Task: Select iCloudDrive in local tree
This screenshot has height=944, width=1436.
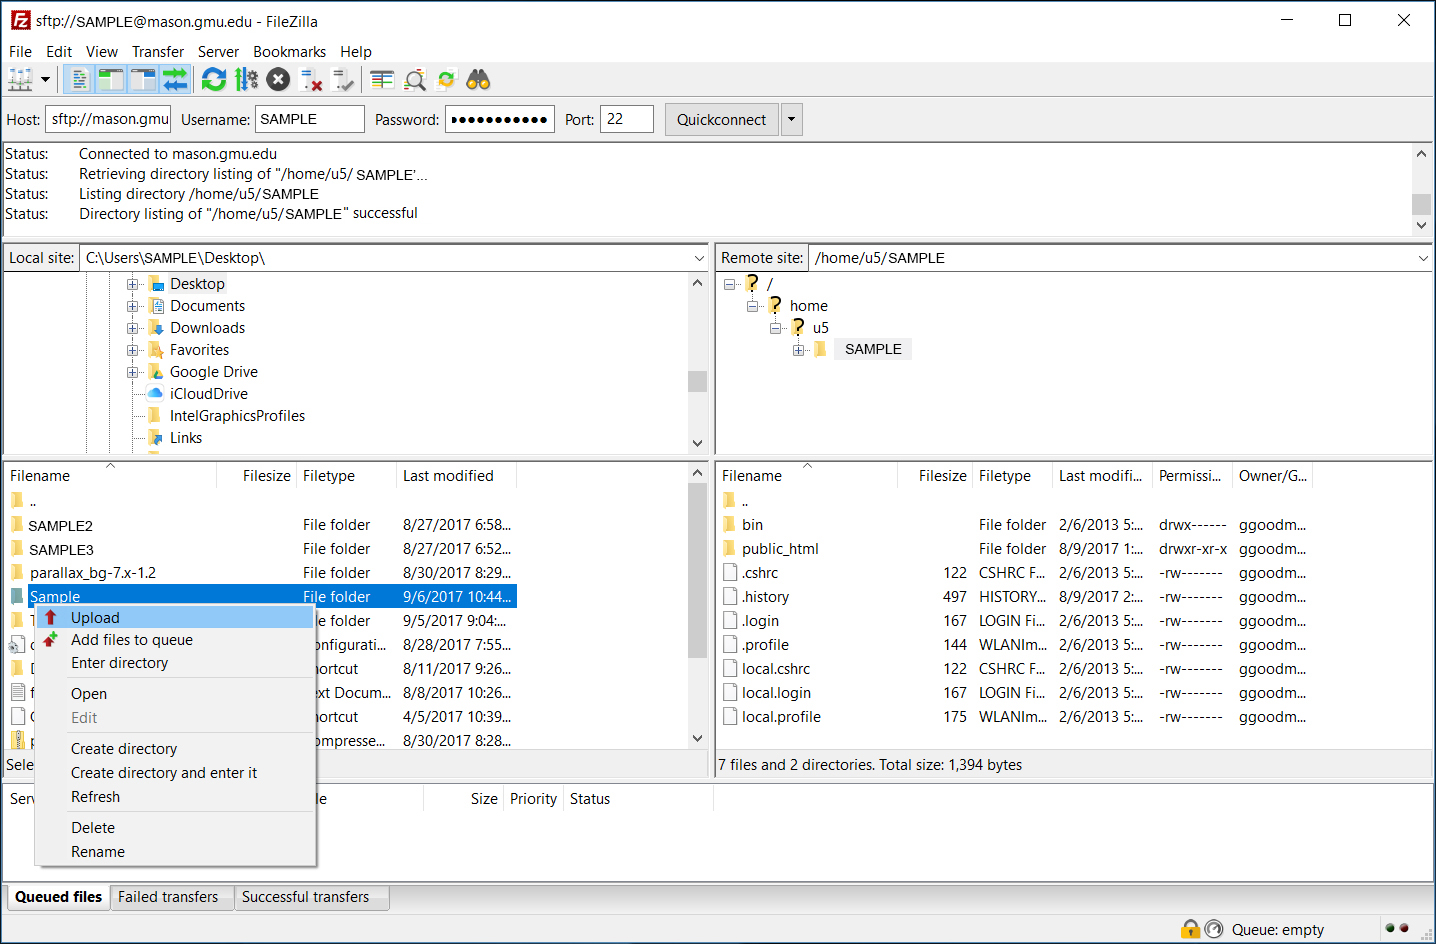Action: click(208, 394)
